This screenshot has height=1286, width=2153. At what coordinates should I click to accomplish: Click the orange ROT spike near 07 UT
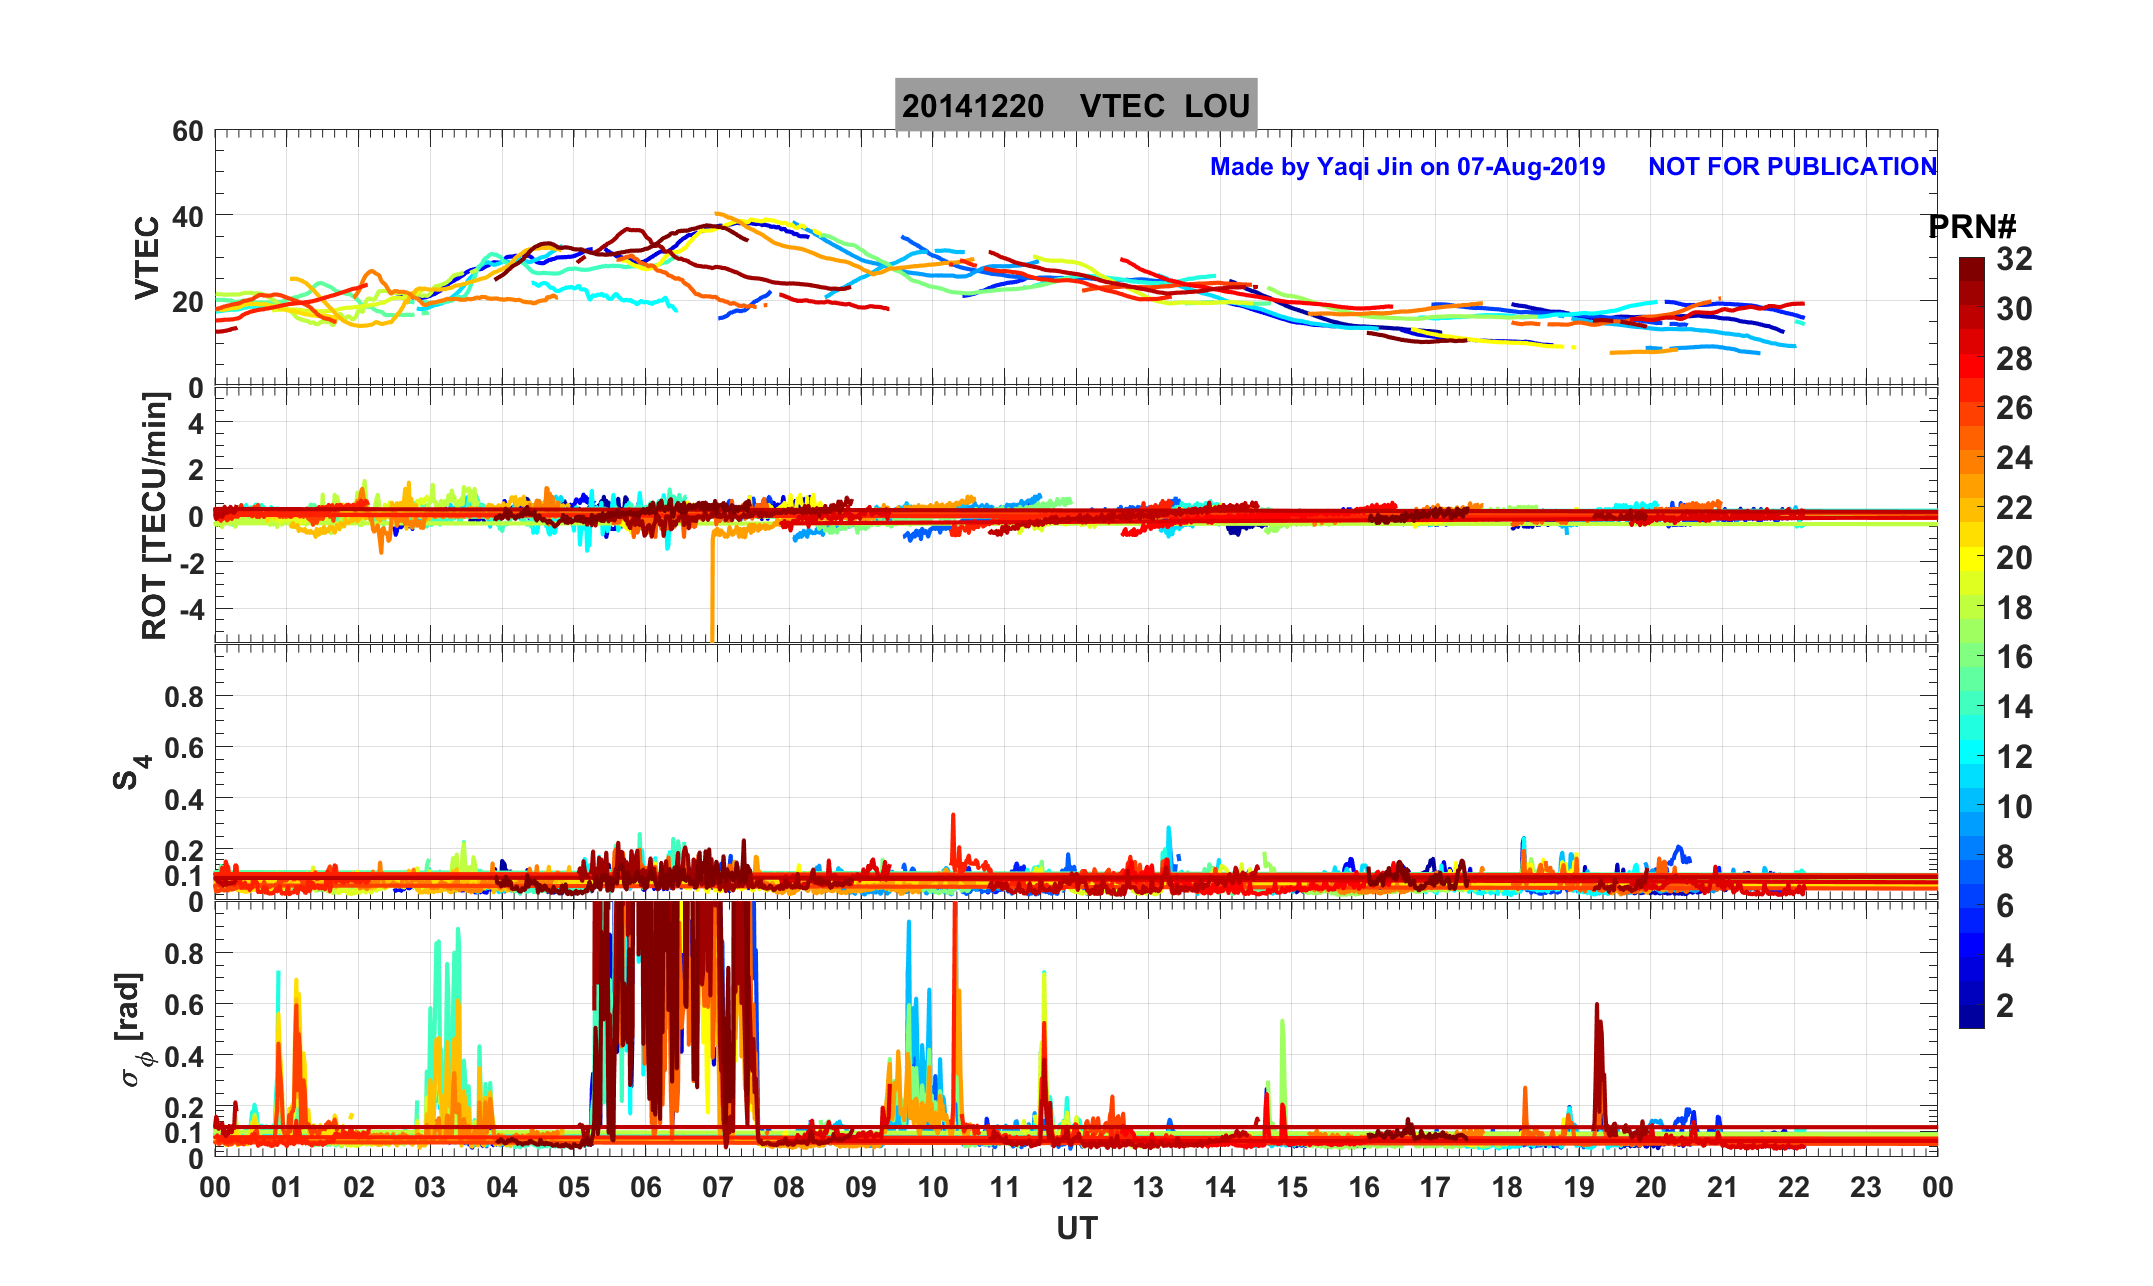pyautogui.click(x=712, y=590)
